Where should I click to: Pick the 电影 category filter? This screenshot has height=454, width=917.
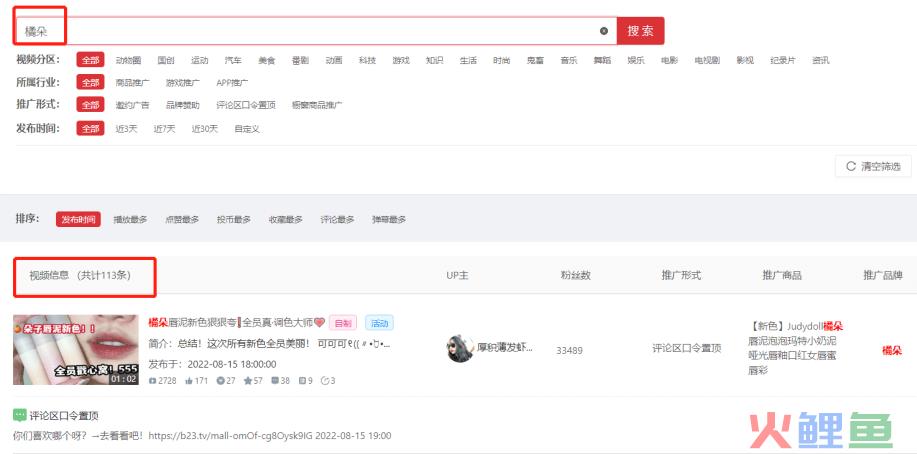point(670,60)
